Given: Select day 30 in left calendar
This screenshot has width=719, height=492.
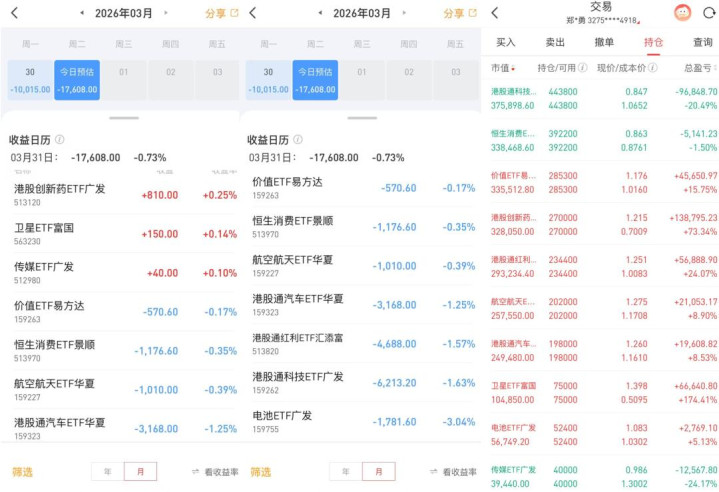Looking at the screenshot, I should 30,80.
